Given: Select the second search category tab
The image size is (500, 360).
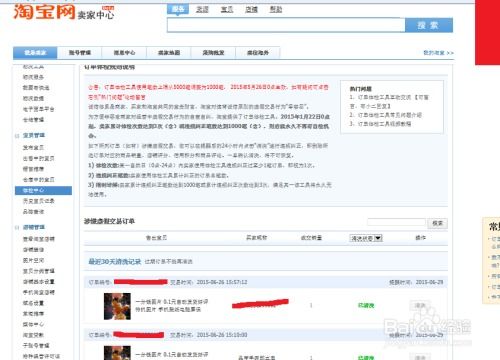Looking at the screenshot, I should 202,9.
